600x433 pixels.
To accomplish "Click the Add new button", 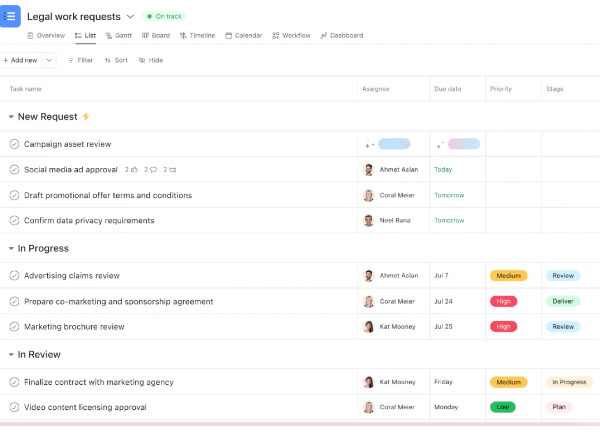I will (20, 60).
